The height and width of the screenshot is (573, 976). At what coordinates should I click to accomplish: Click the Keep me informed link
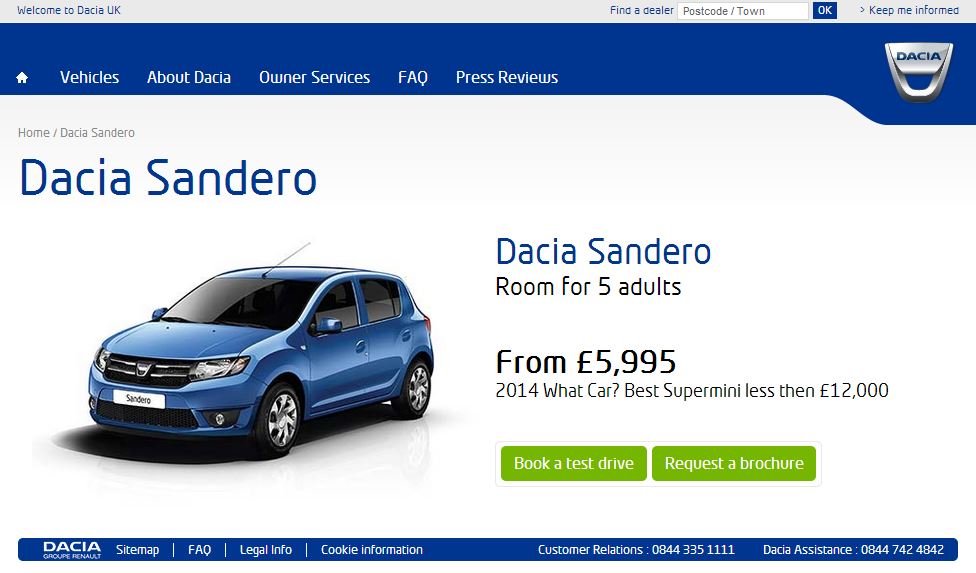click(909, 10)
